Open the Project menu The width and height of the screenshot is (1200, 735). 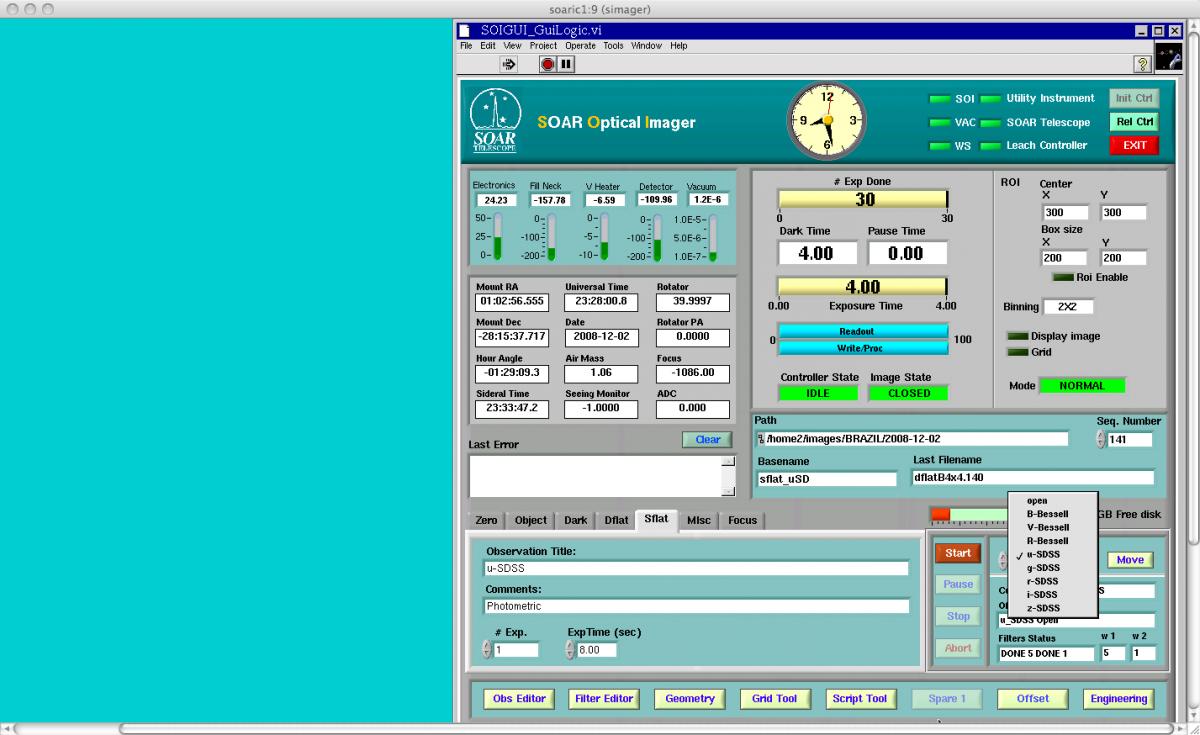point(543,46)
